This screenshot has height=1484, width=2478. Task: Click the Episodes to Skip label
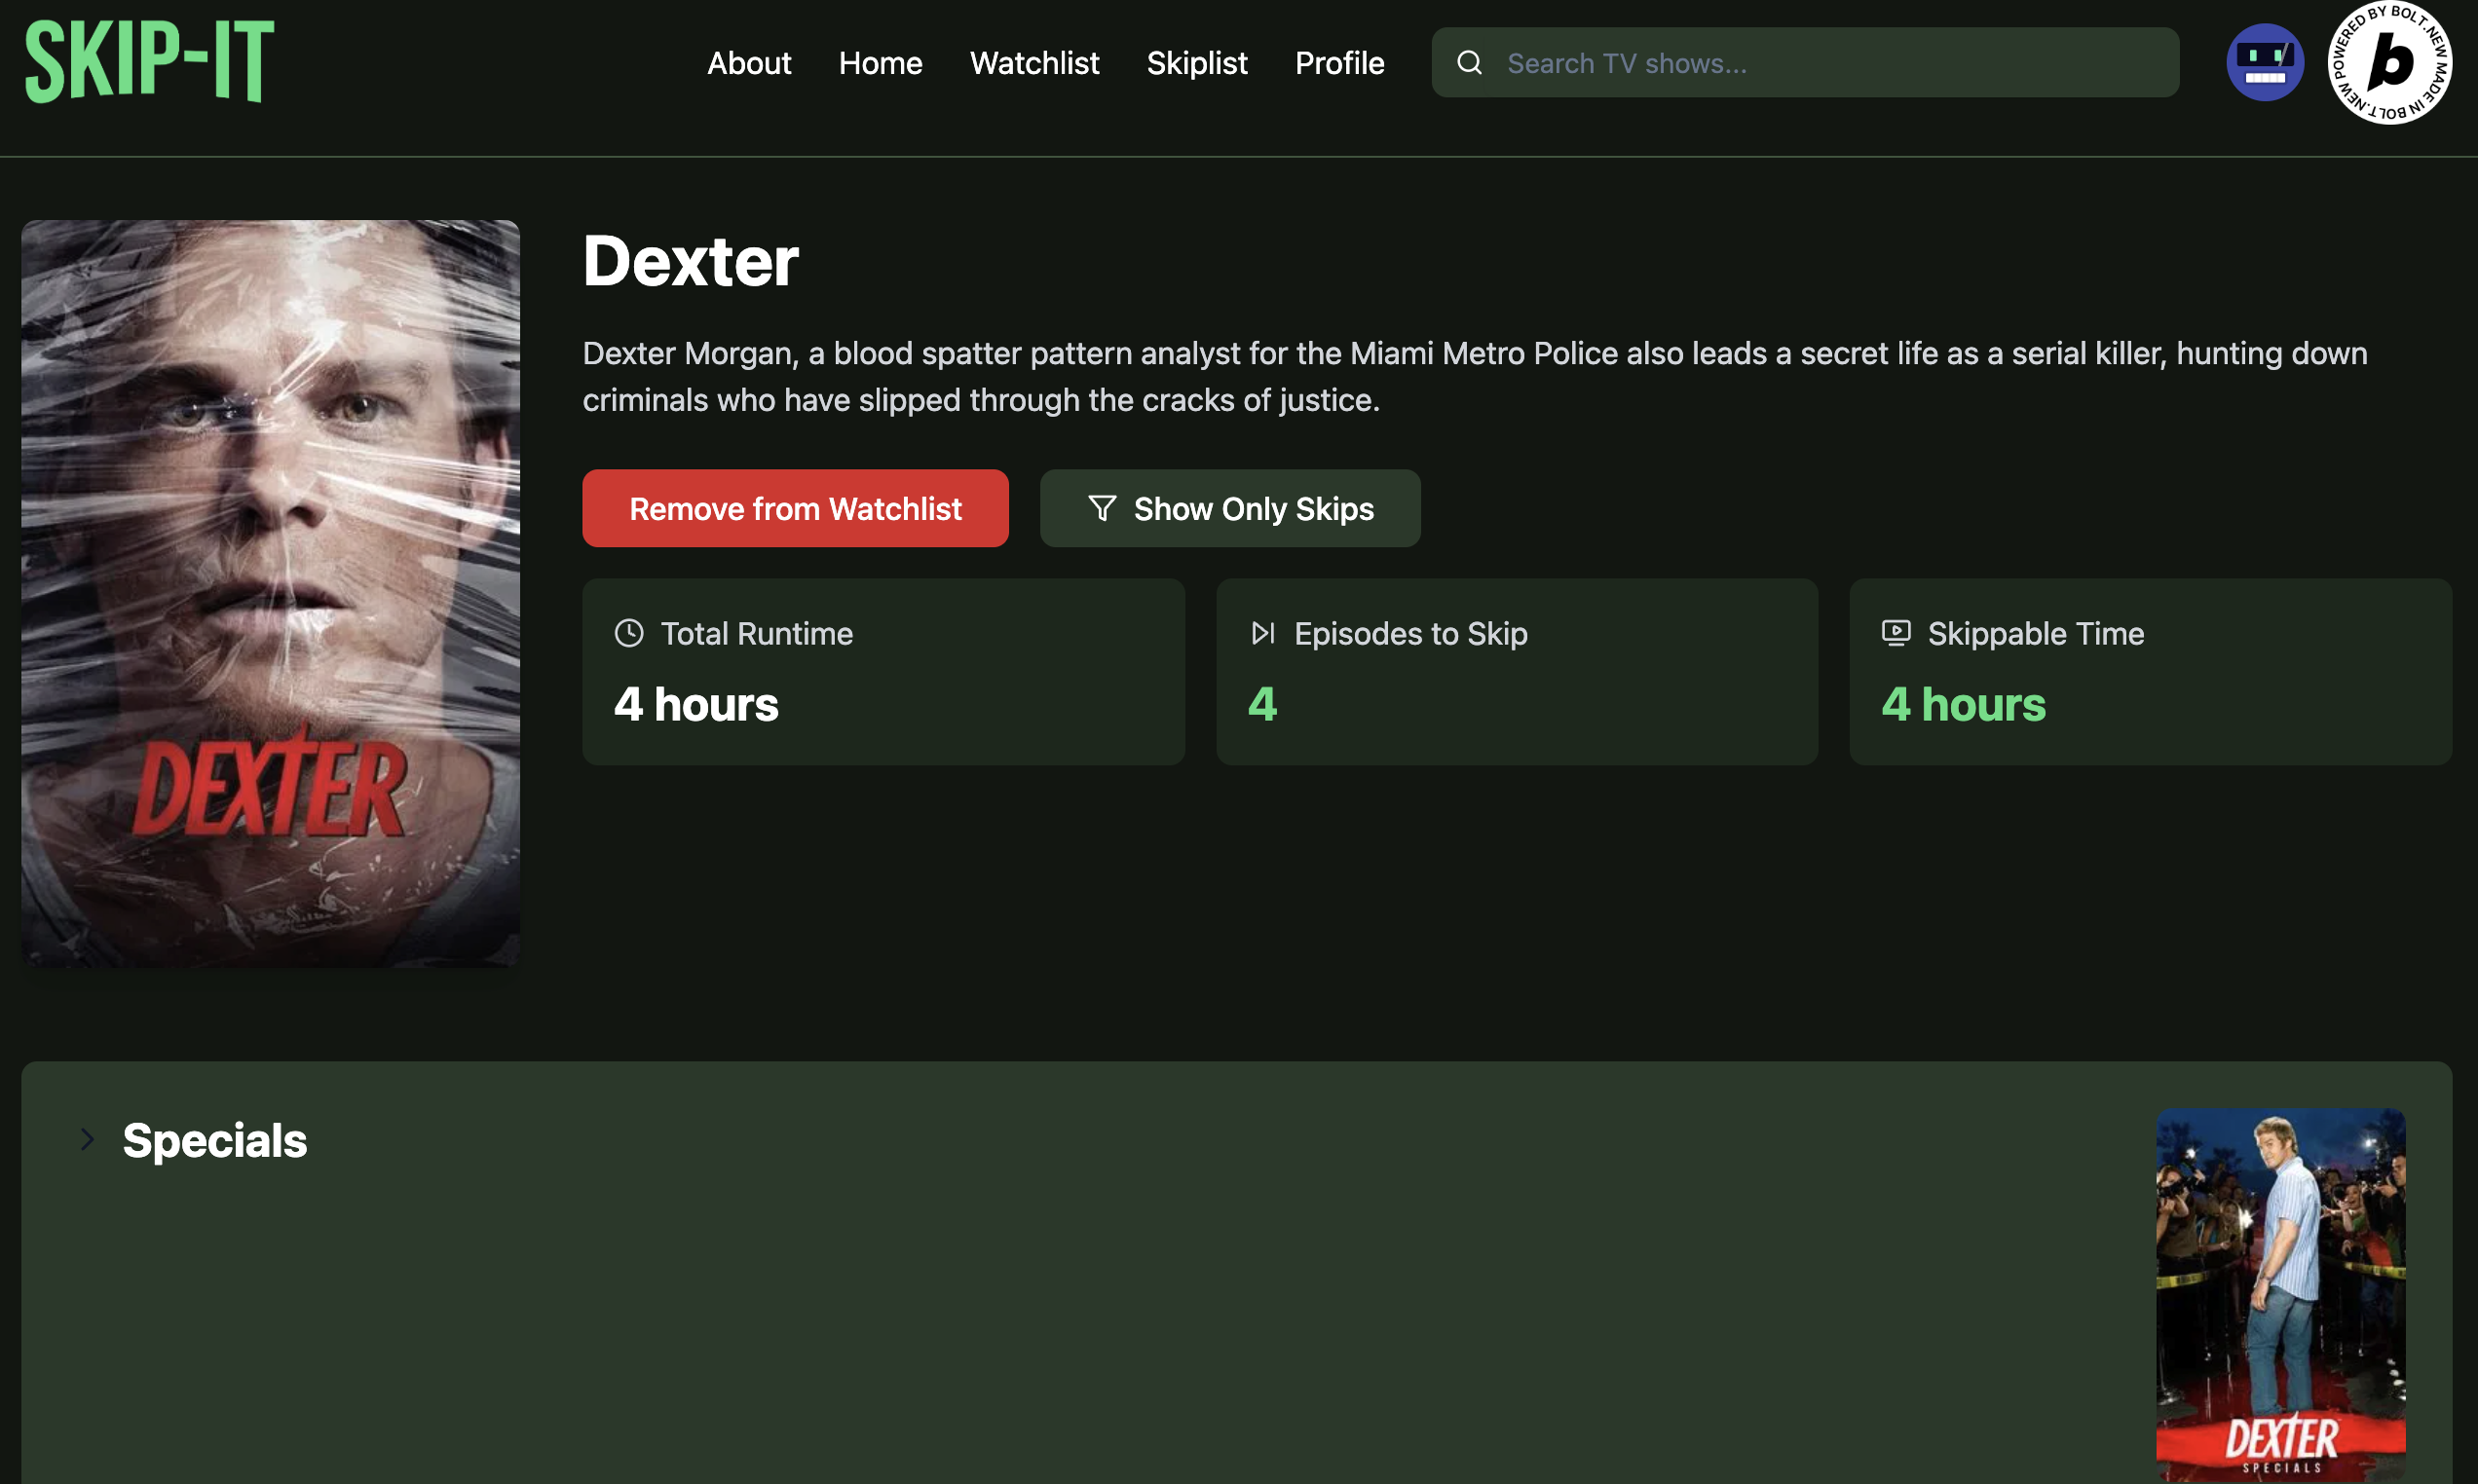(x=1410, y=634)
